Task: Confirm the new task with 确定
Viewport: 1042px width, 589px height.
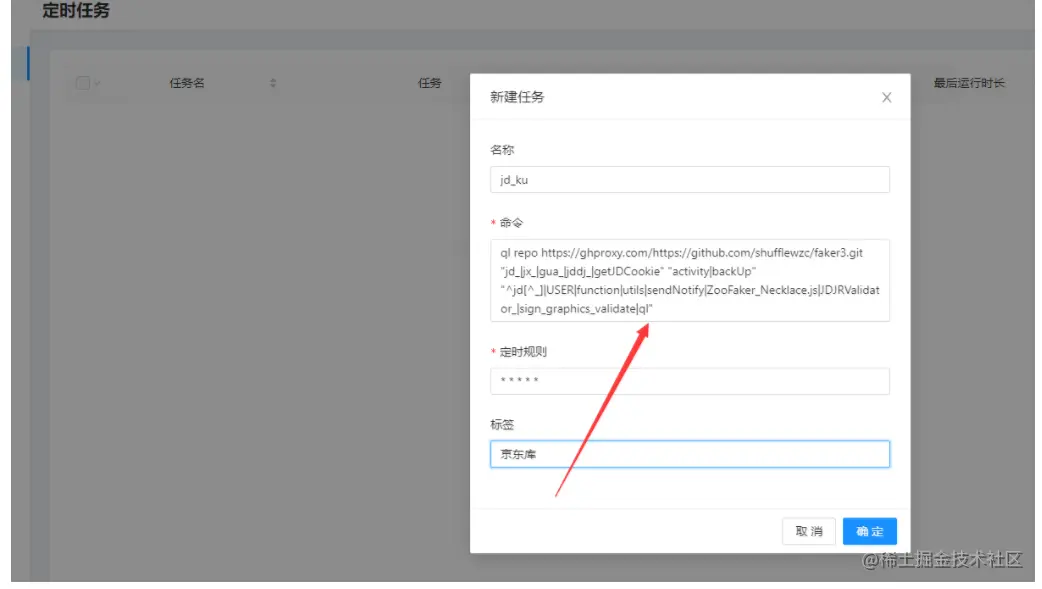Action: click(869, 531)
